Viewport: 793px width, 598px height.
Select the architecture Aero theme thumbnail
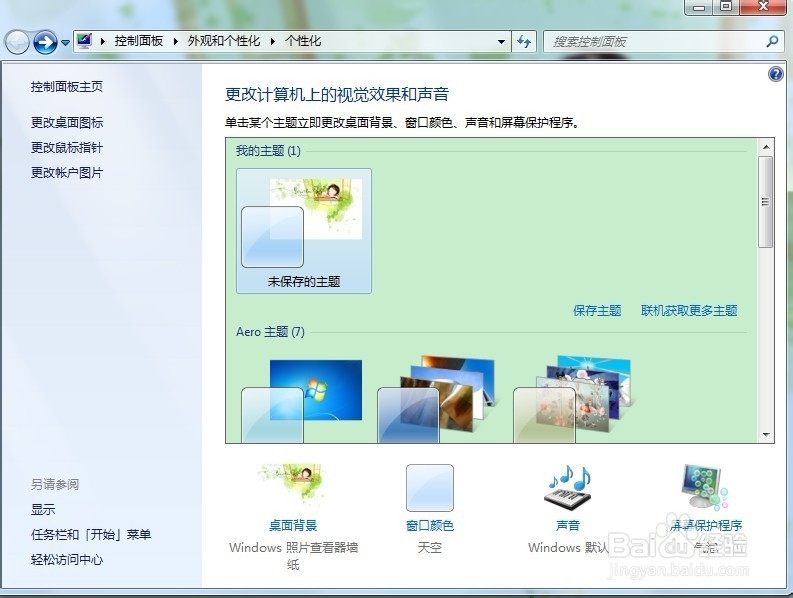(x=437, y=399)
